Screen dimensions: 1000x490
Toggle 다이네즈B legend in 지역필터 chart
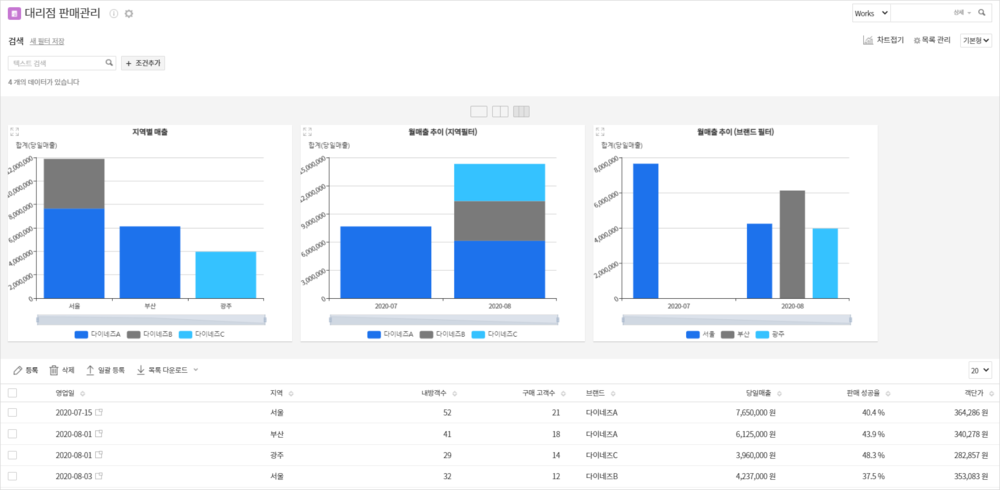click(x=443, y=334)
